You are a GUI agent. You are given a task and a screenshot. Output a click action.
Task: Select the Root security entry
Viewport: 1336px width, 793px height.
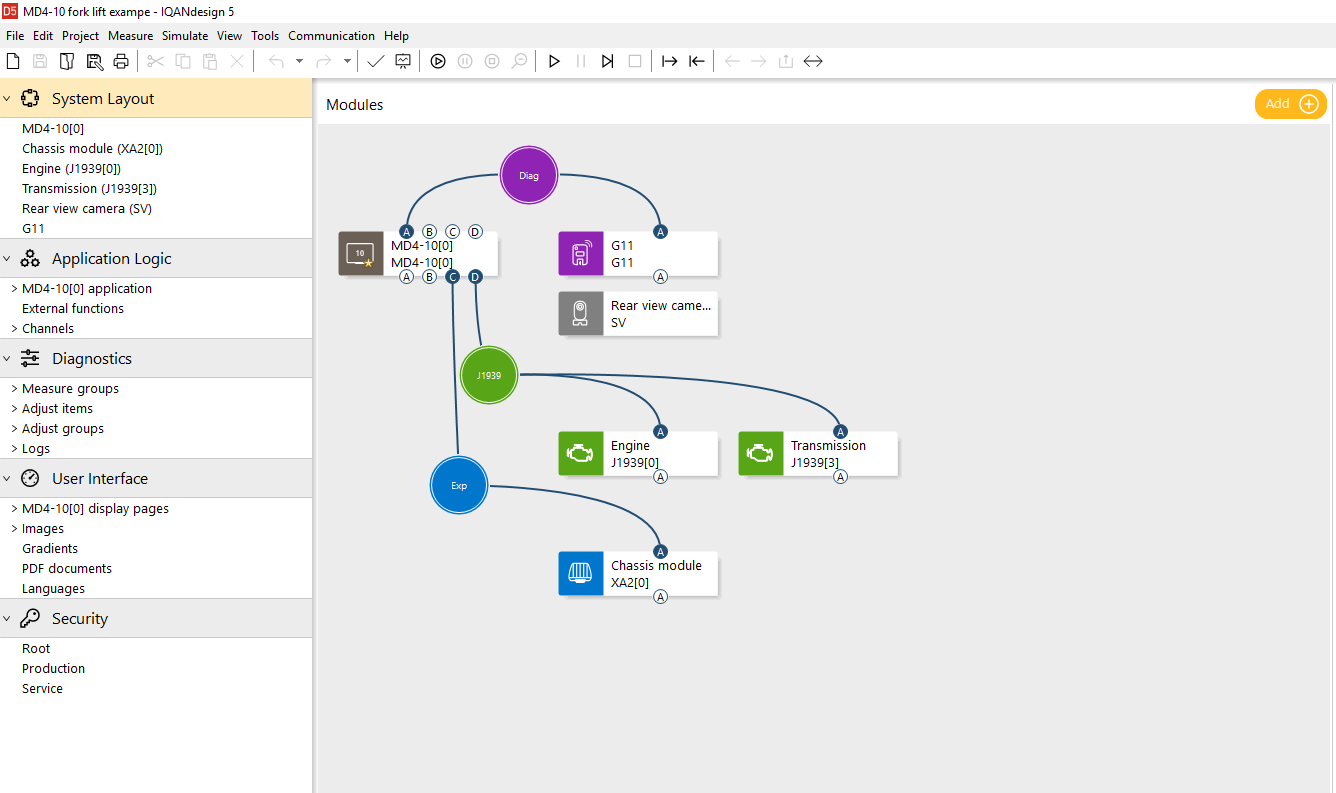pyautogui.click(x=36, y=648)
